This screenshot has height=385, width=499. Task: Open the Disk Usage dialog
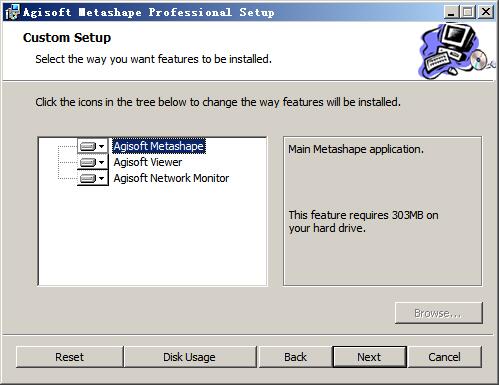tap(190, 357)
